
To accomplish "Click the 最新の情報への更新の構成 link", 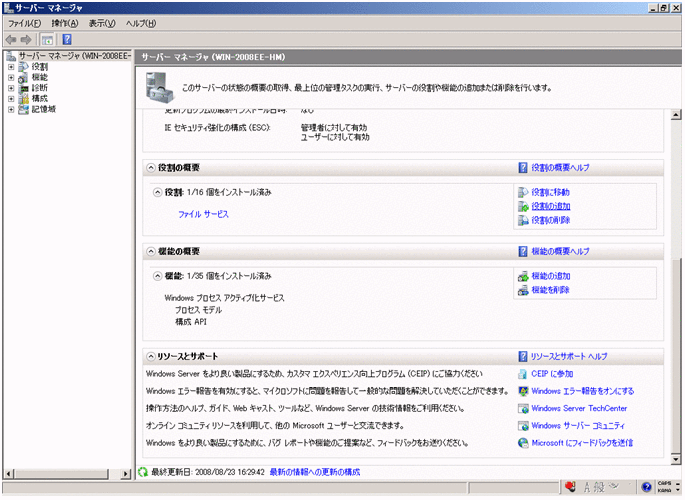I will click(315, 472).
